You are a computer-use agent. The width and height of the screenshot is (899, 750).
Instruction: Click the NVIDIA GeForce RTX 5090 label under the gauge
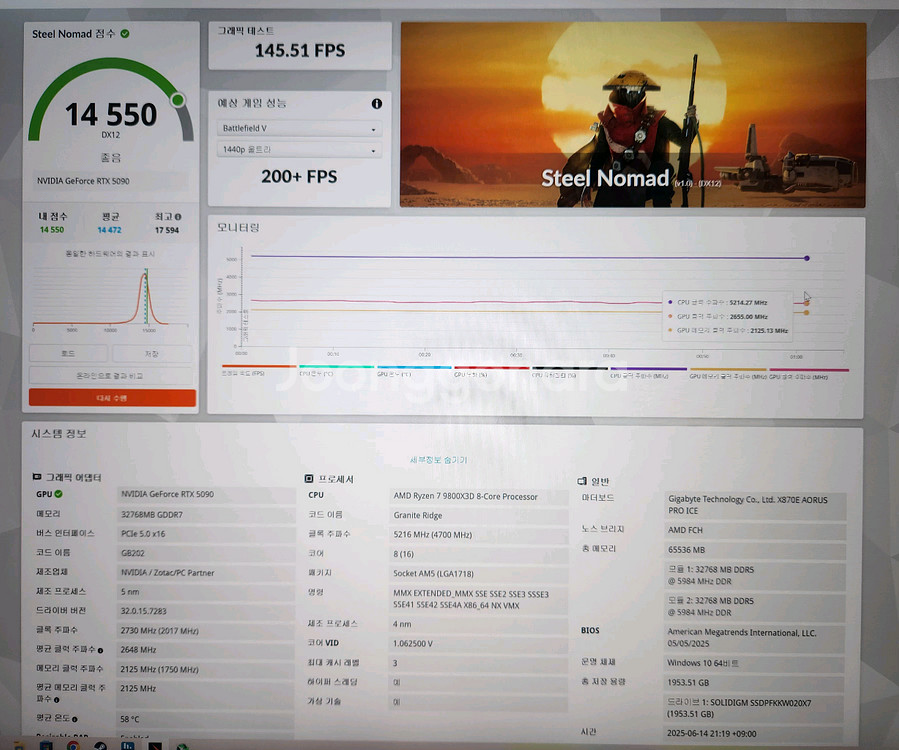pos(83,181)
